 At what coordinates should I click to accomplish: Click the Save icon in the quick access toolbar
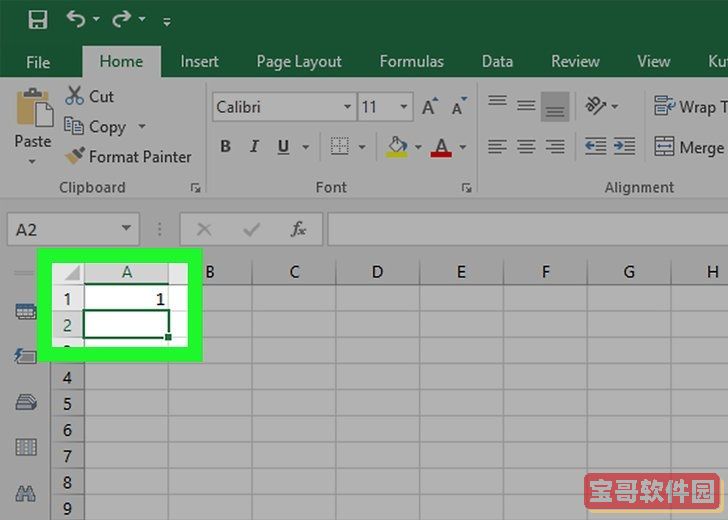[38, 20]
